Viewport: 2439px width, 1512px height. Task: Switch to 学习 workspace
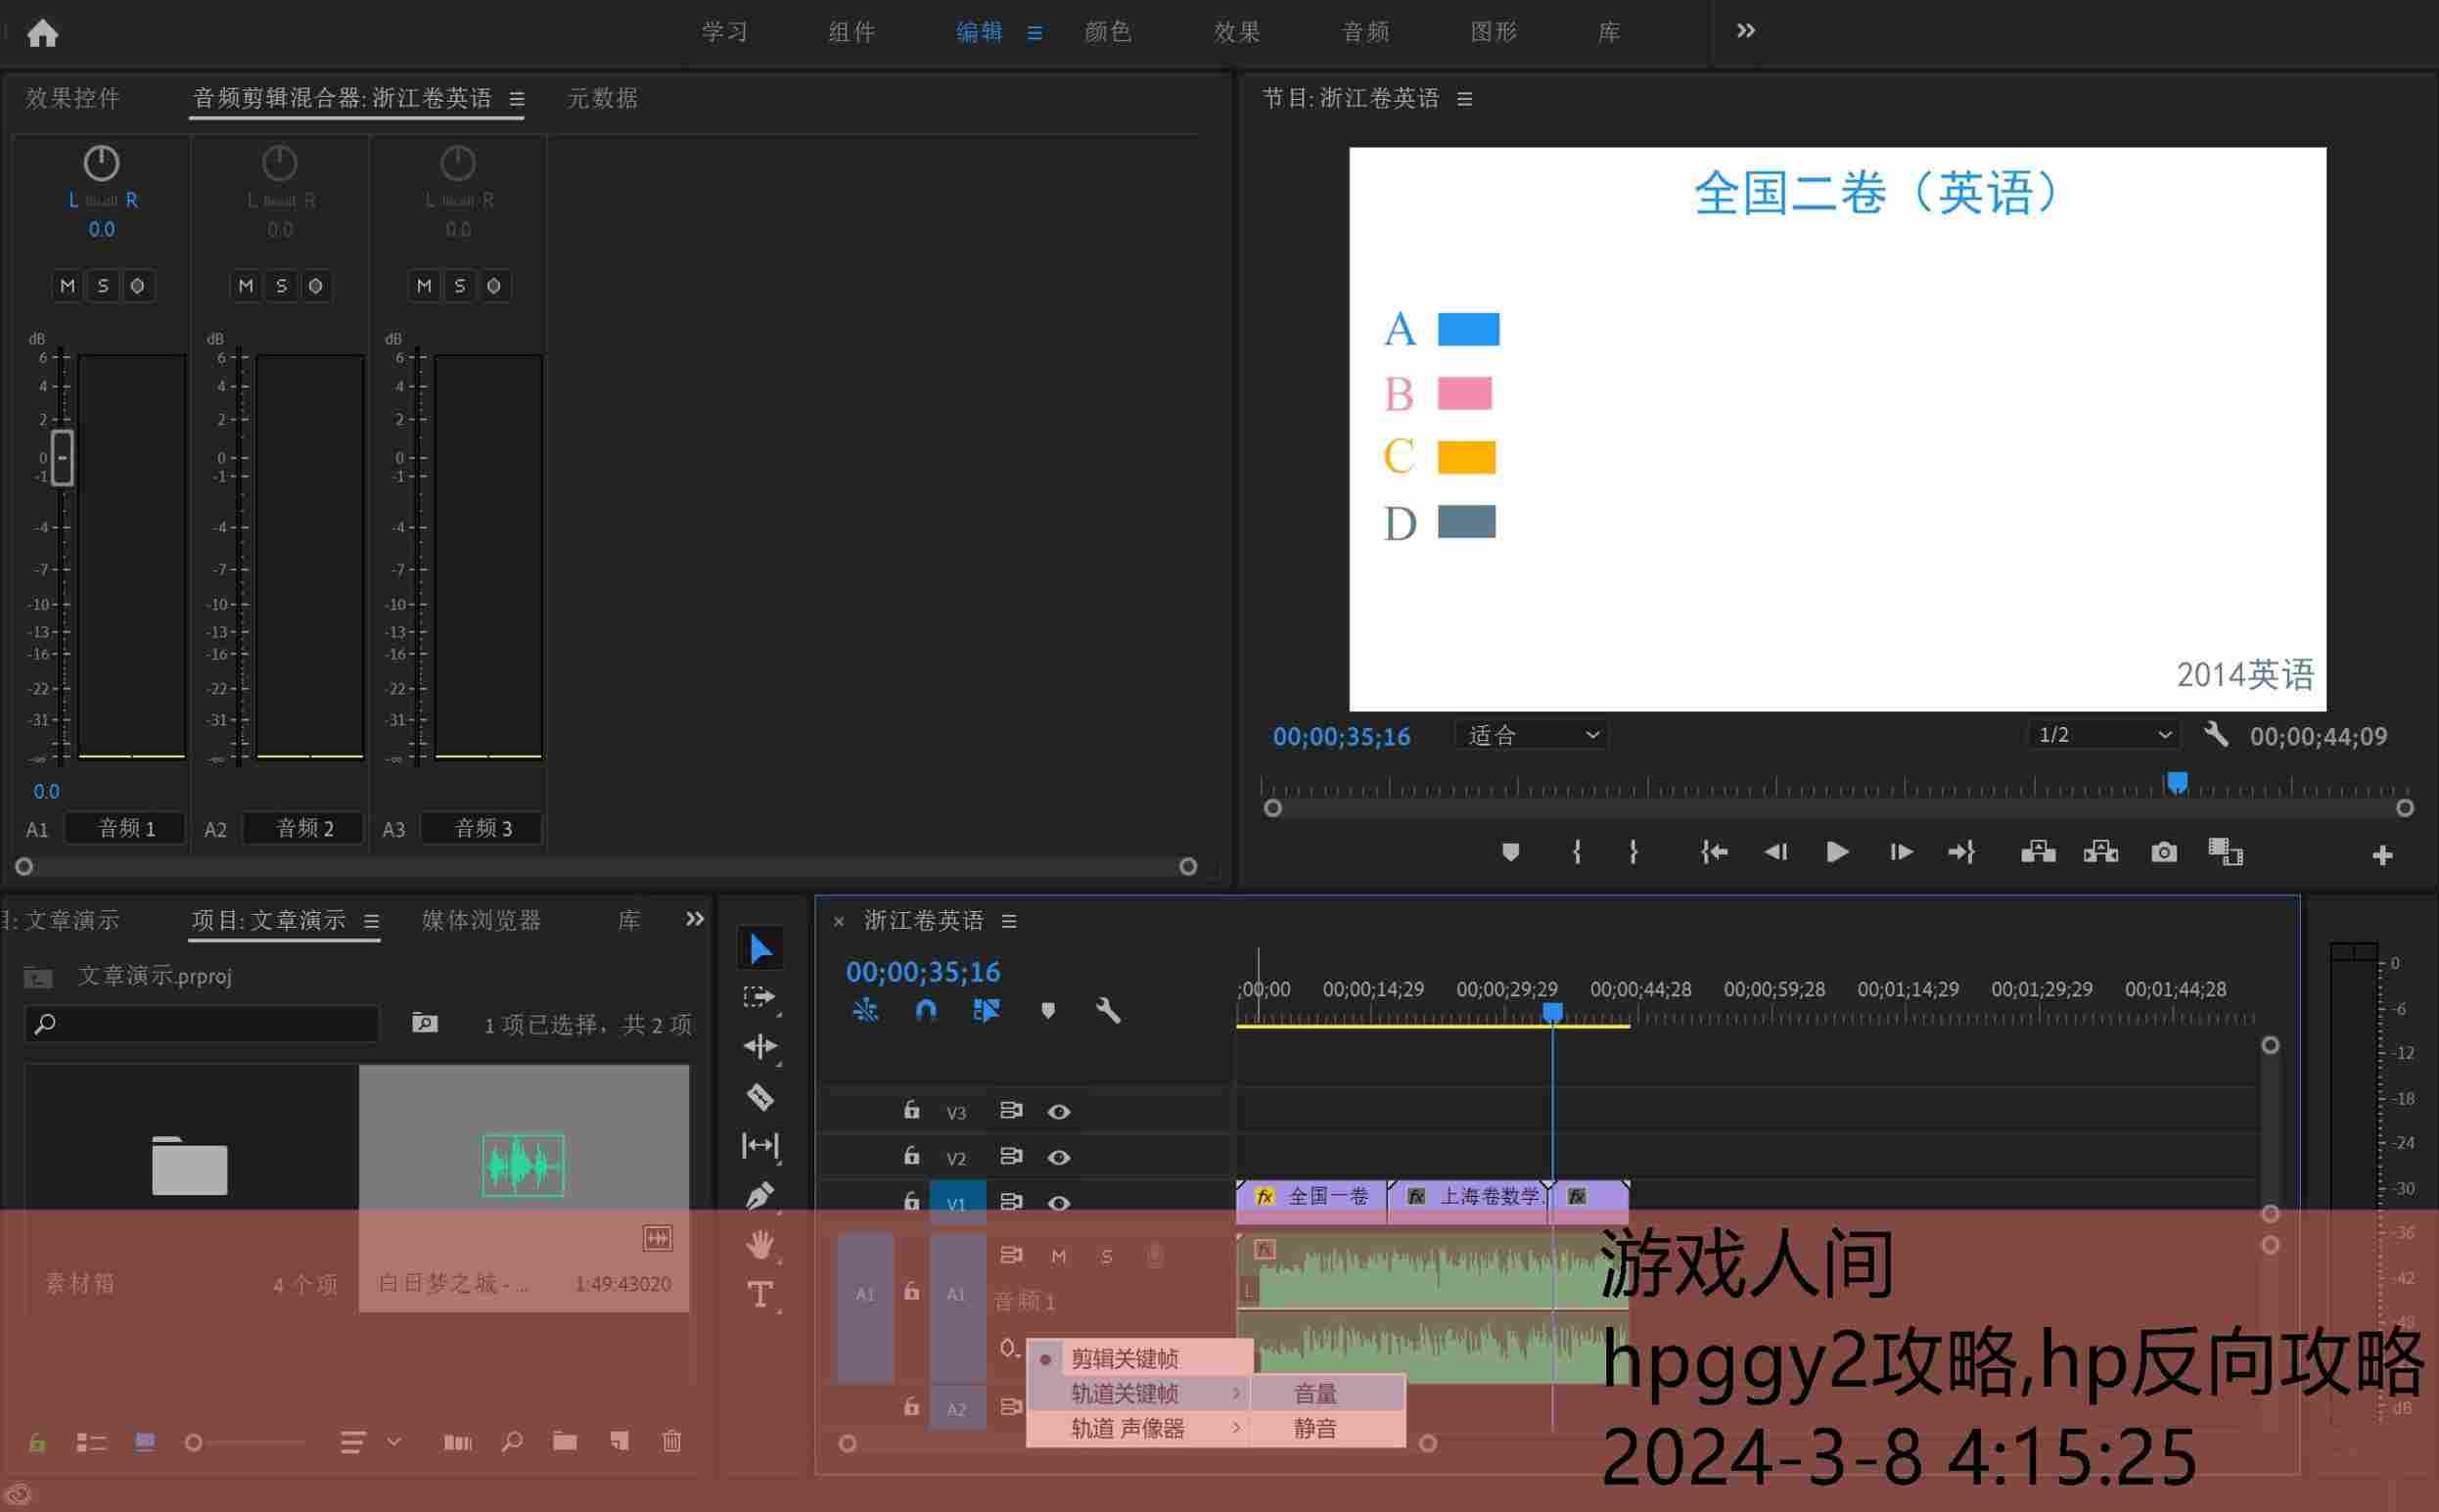725,32
